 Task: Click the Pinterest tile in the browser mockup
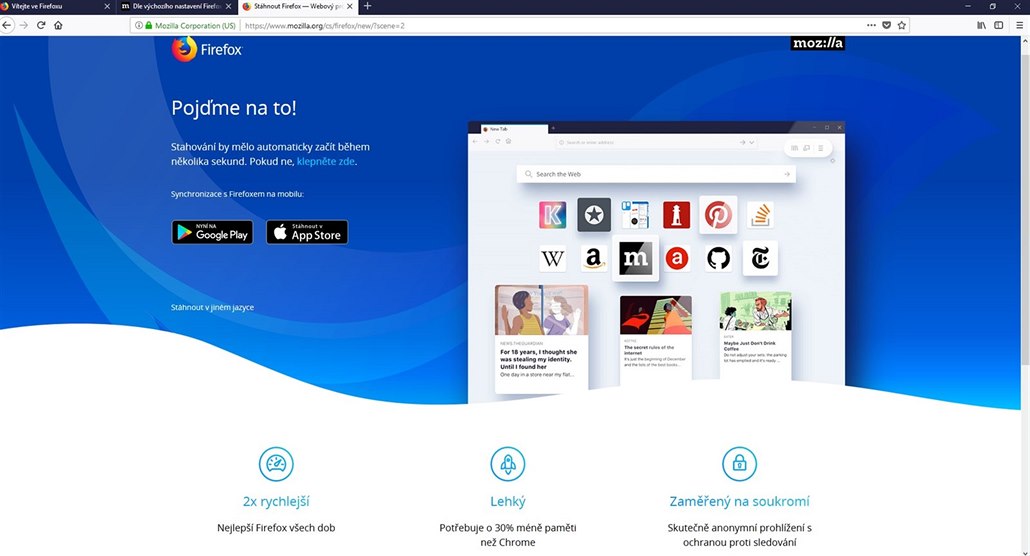click(x=718, y=215)
